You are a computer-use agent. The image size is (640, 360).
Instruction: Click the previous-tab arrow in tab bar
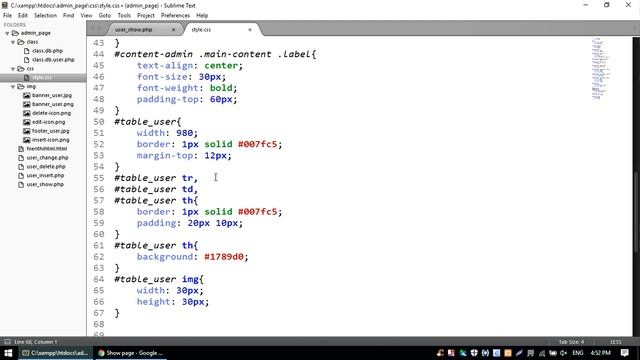coord(93,29)
